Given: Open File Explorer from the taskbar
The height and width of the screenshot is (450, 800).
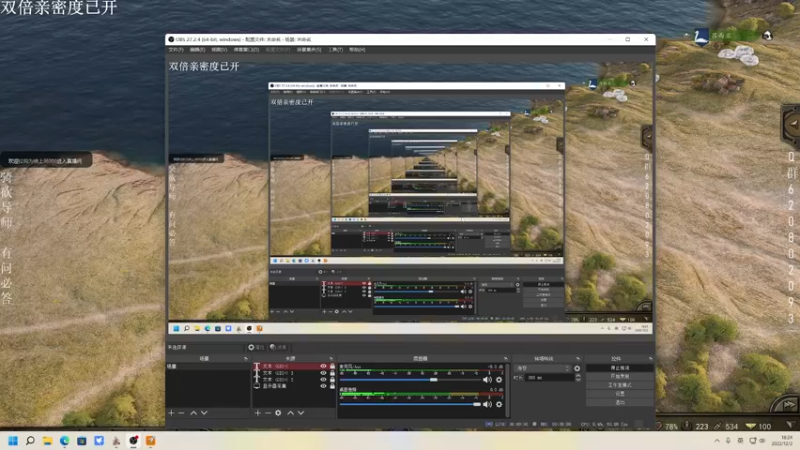Looking at the screenshot, I should point(47,441).
